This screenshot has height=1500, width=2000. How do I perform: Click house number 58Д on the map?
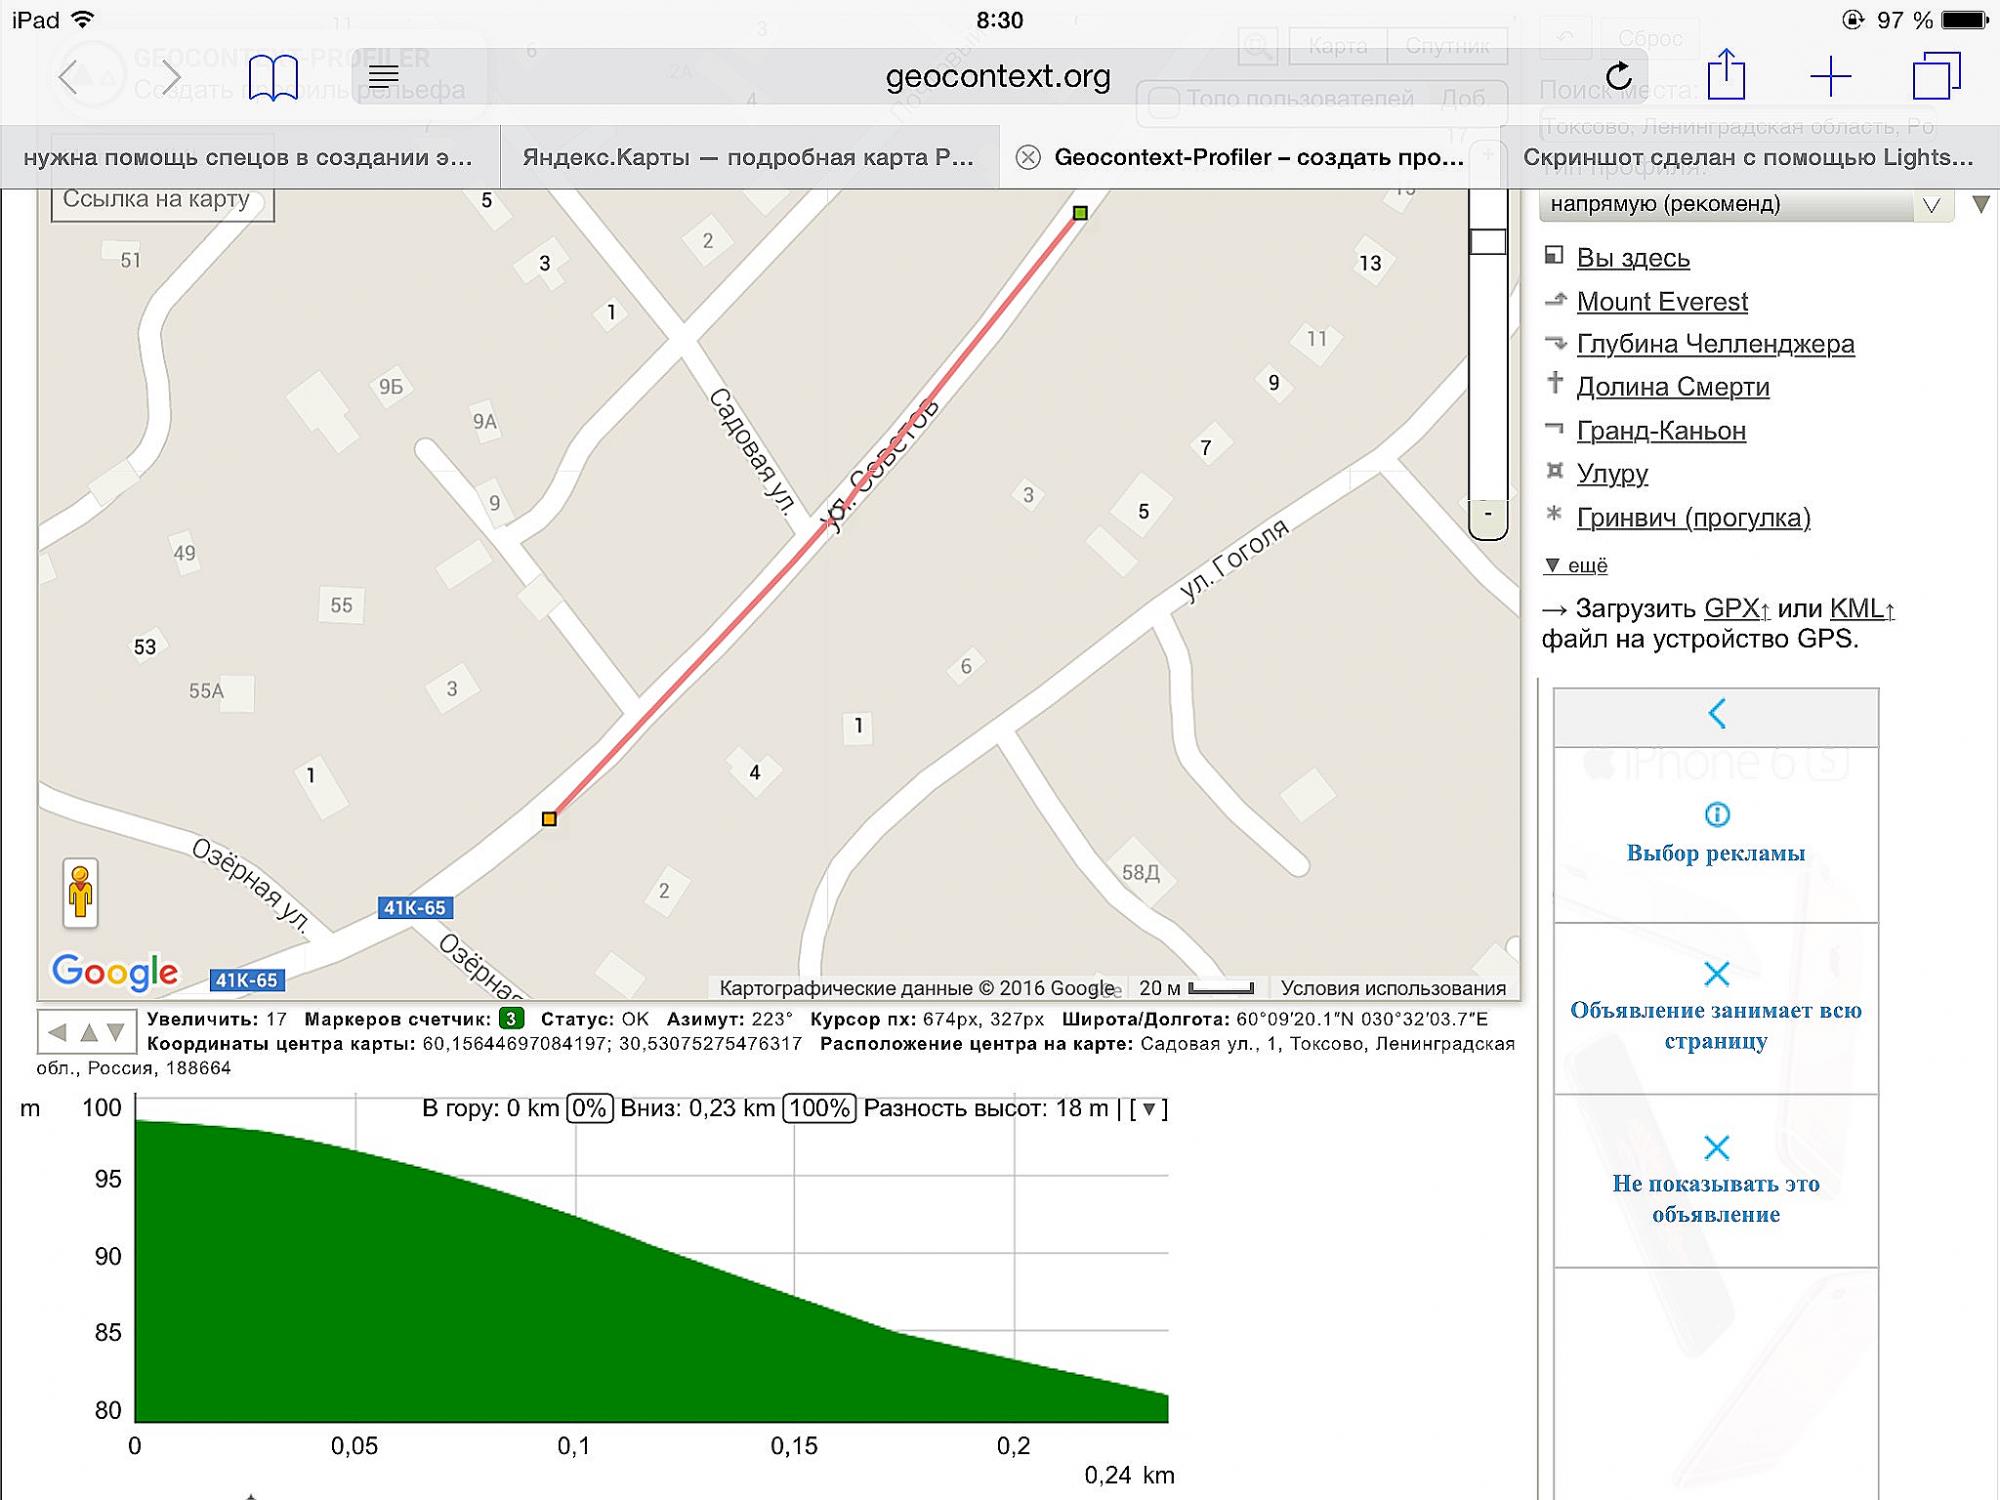1140,873
